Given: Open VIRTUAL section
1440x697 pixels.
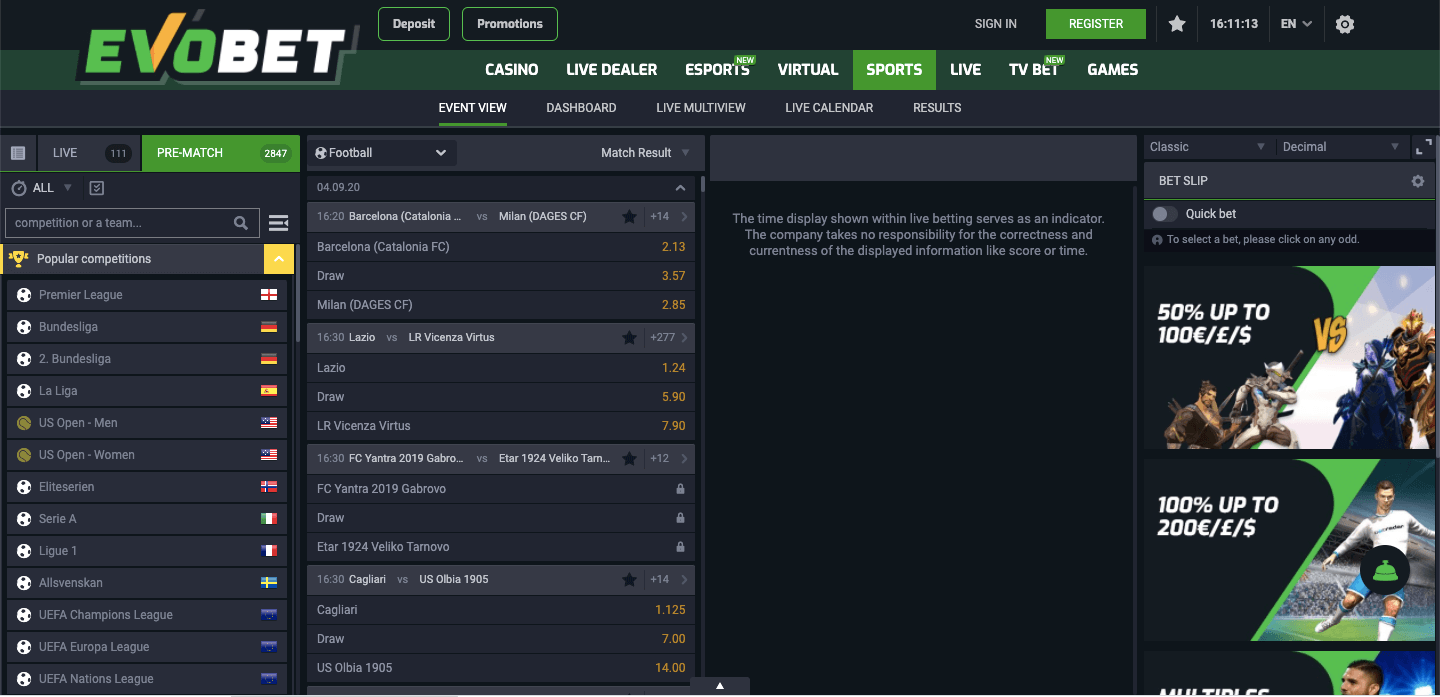Looking at the screenshot, I should point(808,70).
